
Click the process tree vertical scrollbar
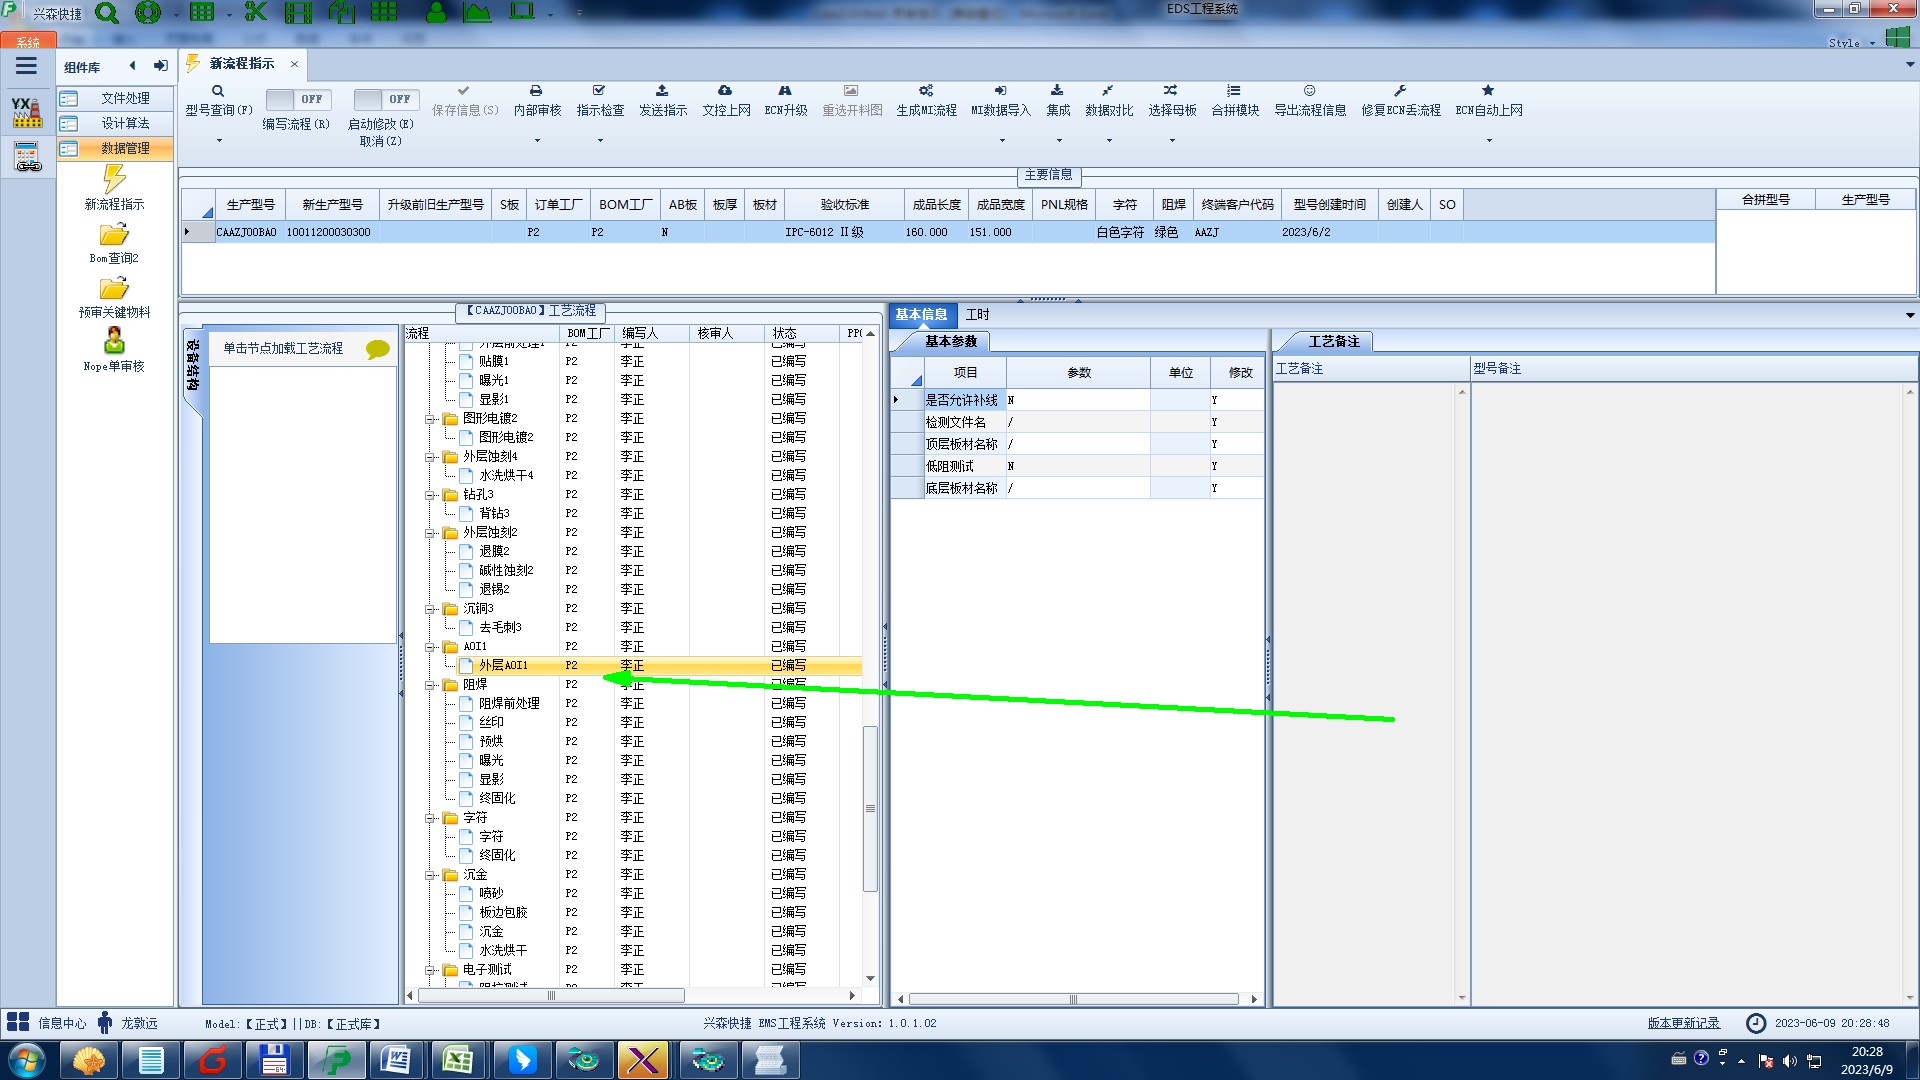pyautogui.click(x=870, y=808)
